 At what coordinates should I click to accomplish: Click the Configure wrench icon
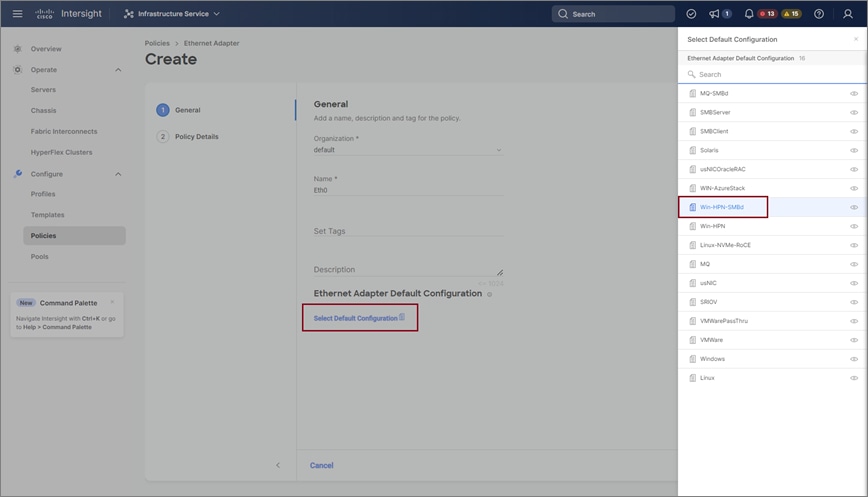click(18, 174)
